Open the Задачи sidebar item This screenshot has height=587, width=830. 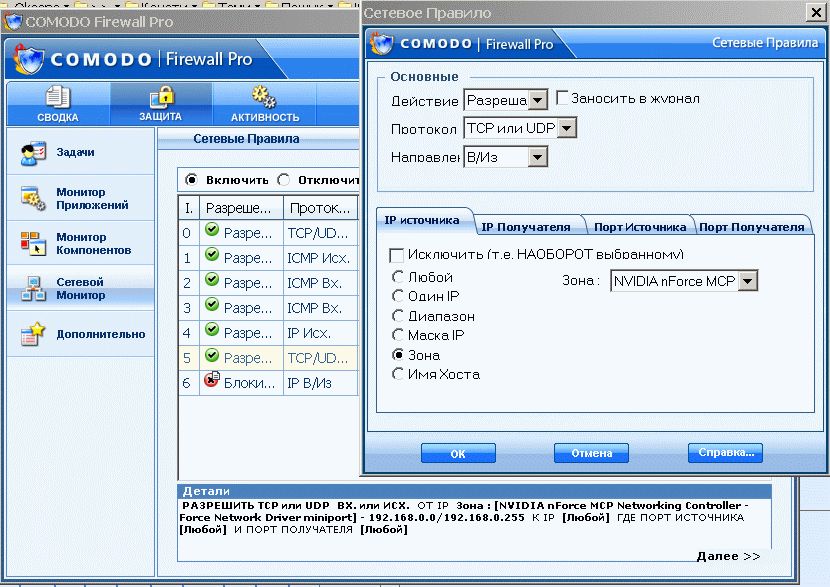(80, 152)
